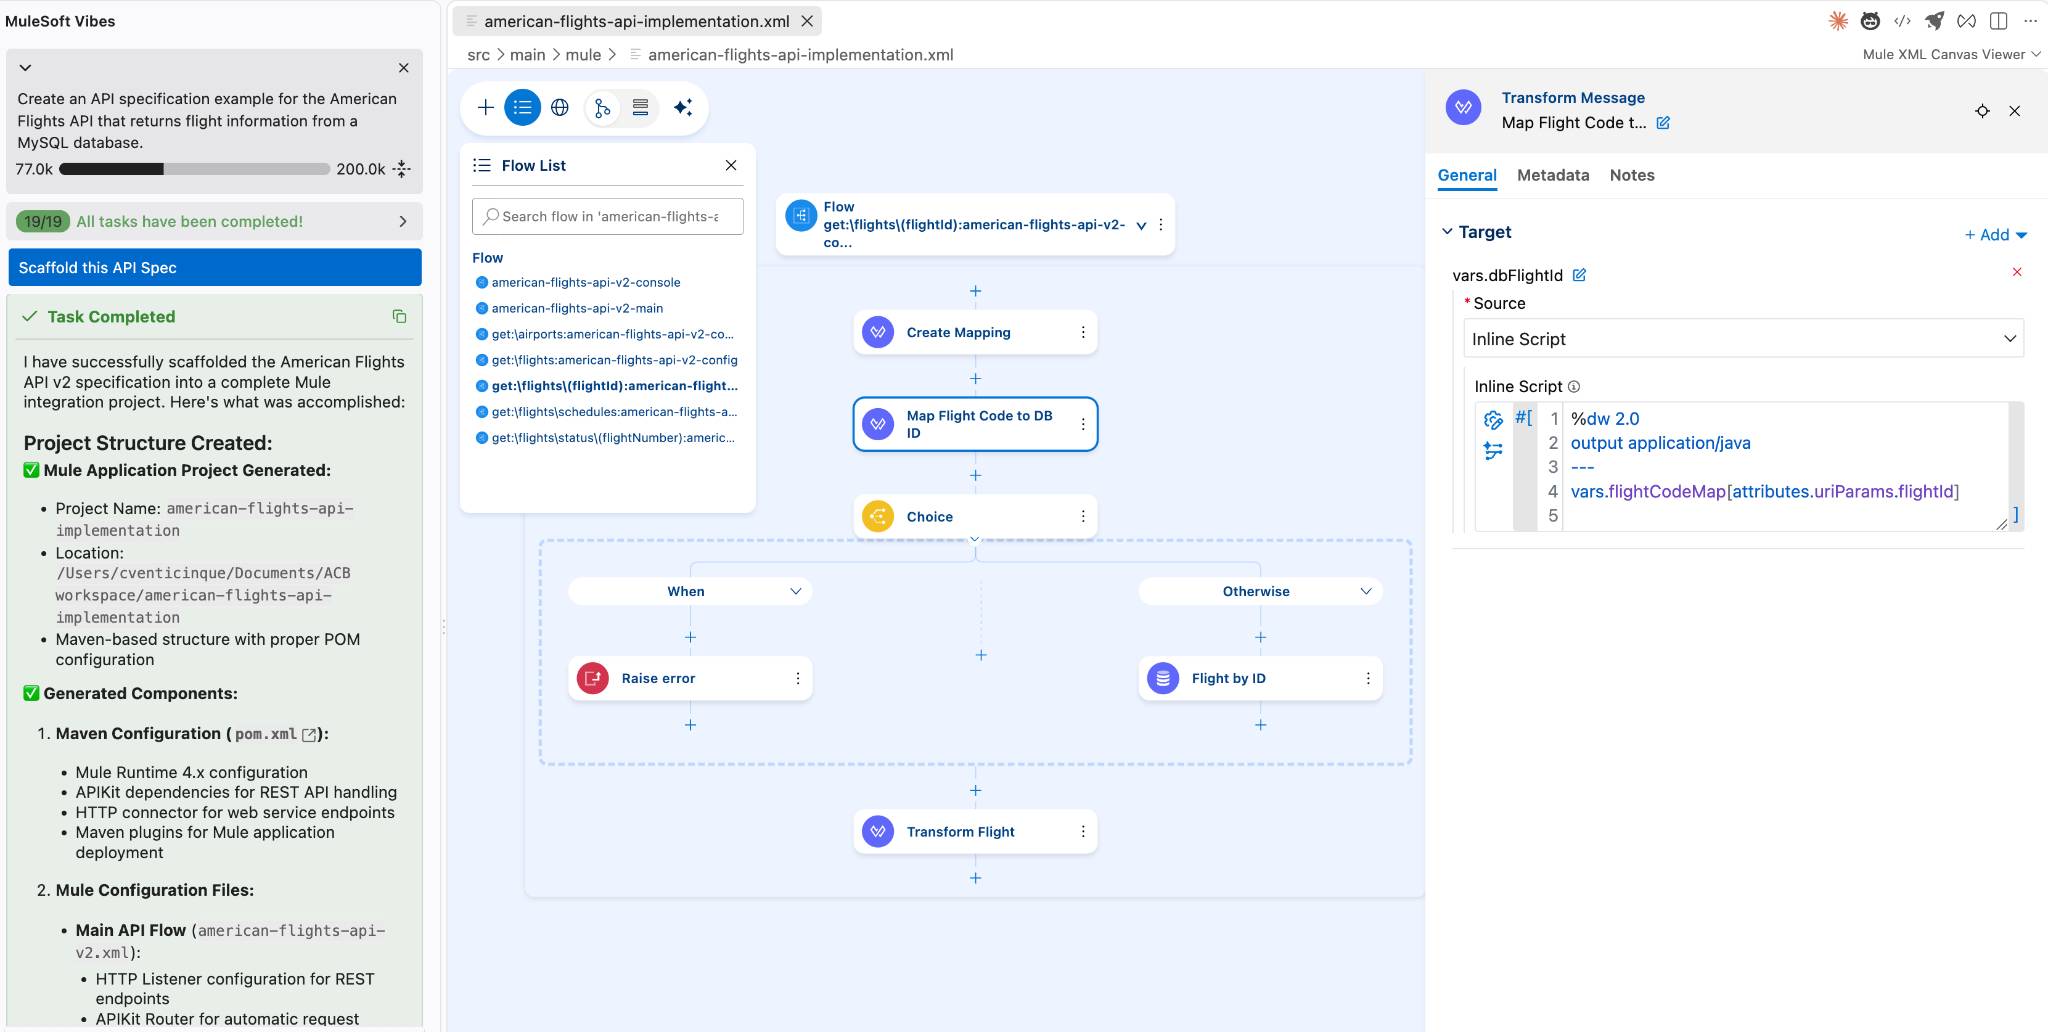Click the add component plus in canvas toolbar
Viewport: 2048px width, 1032px height.
[x=486, y=107]
